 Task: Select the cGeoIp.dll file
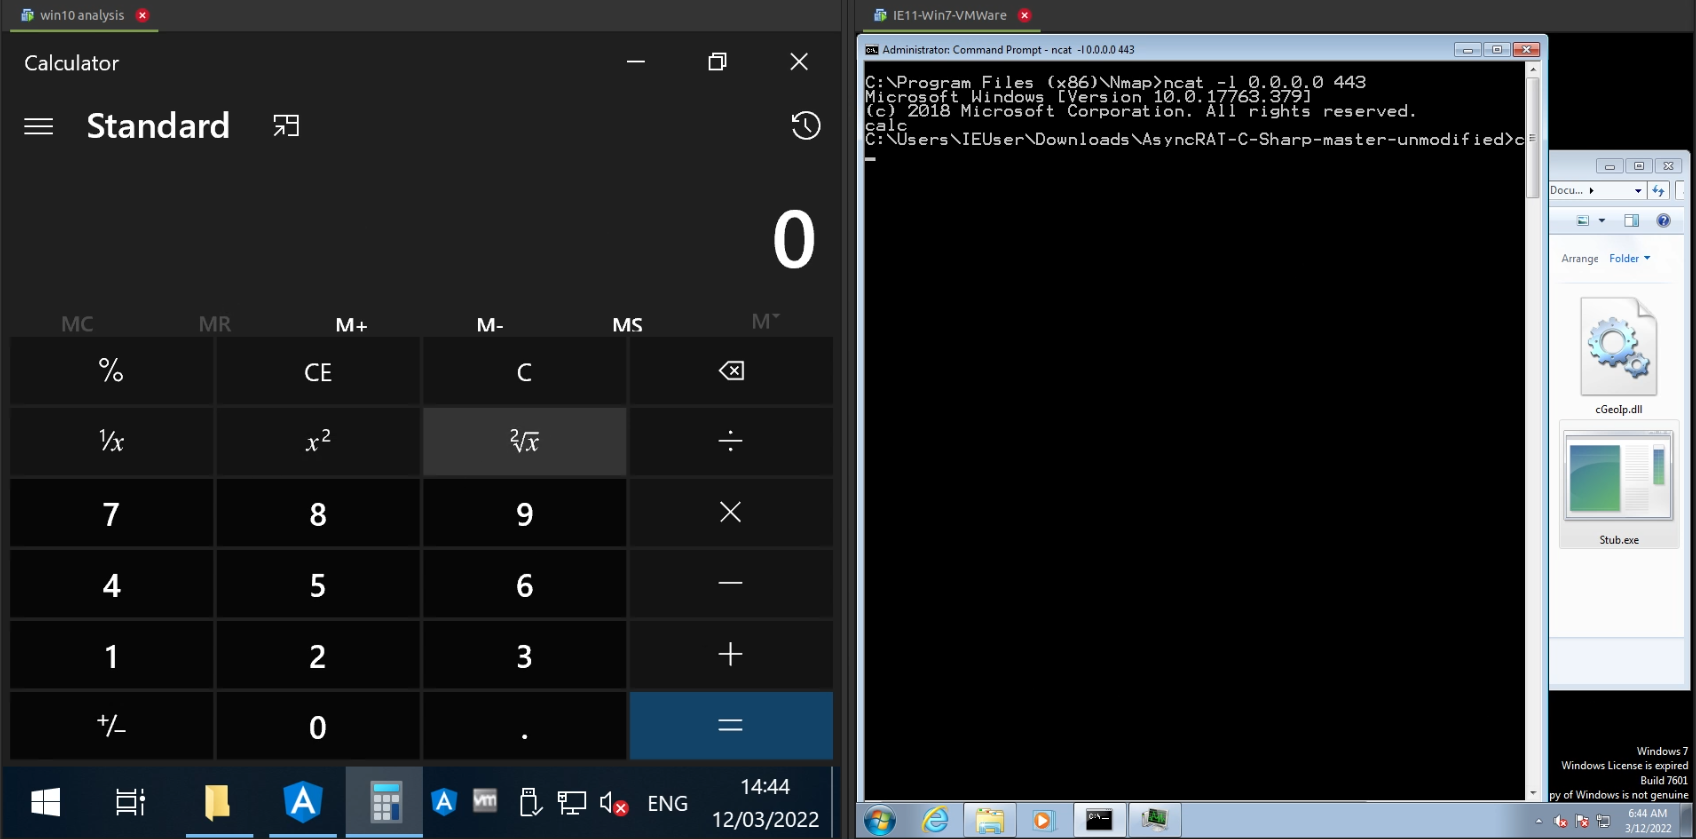[x=1618, y=356]
